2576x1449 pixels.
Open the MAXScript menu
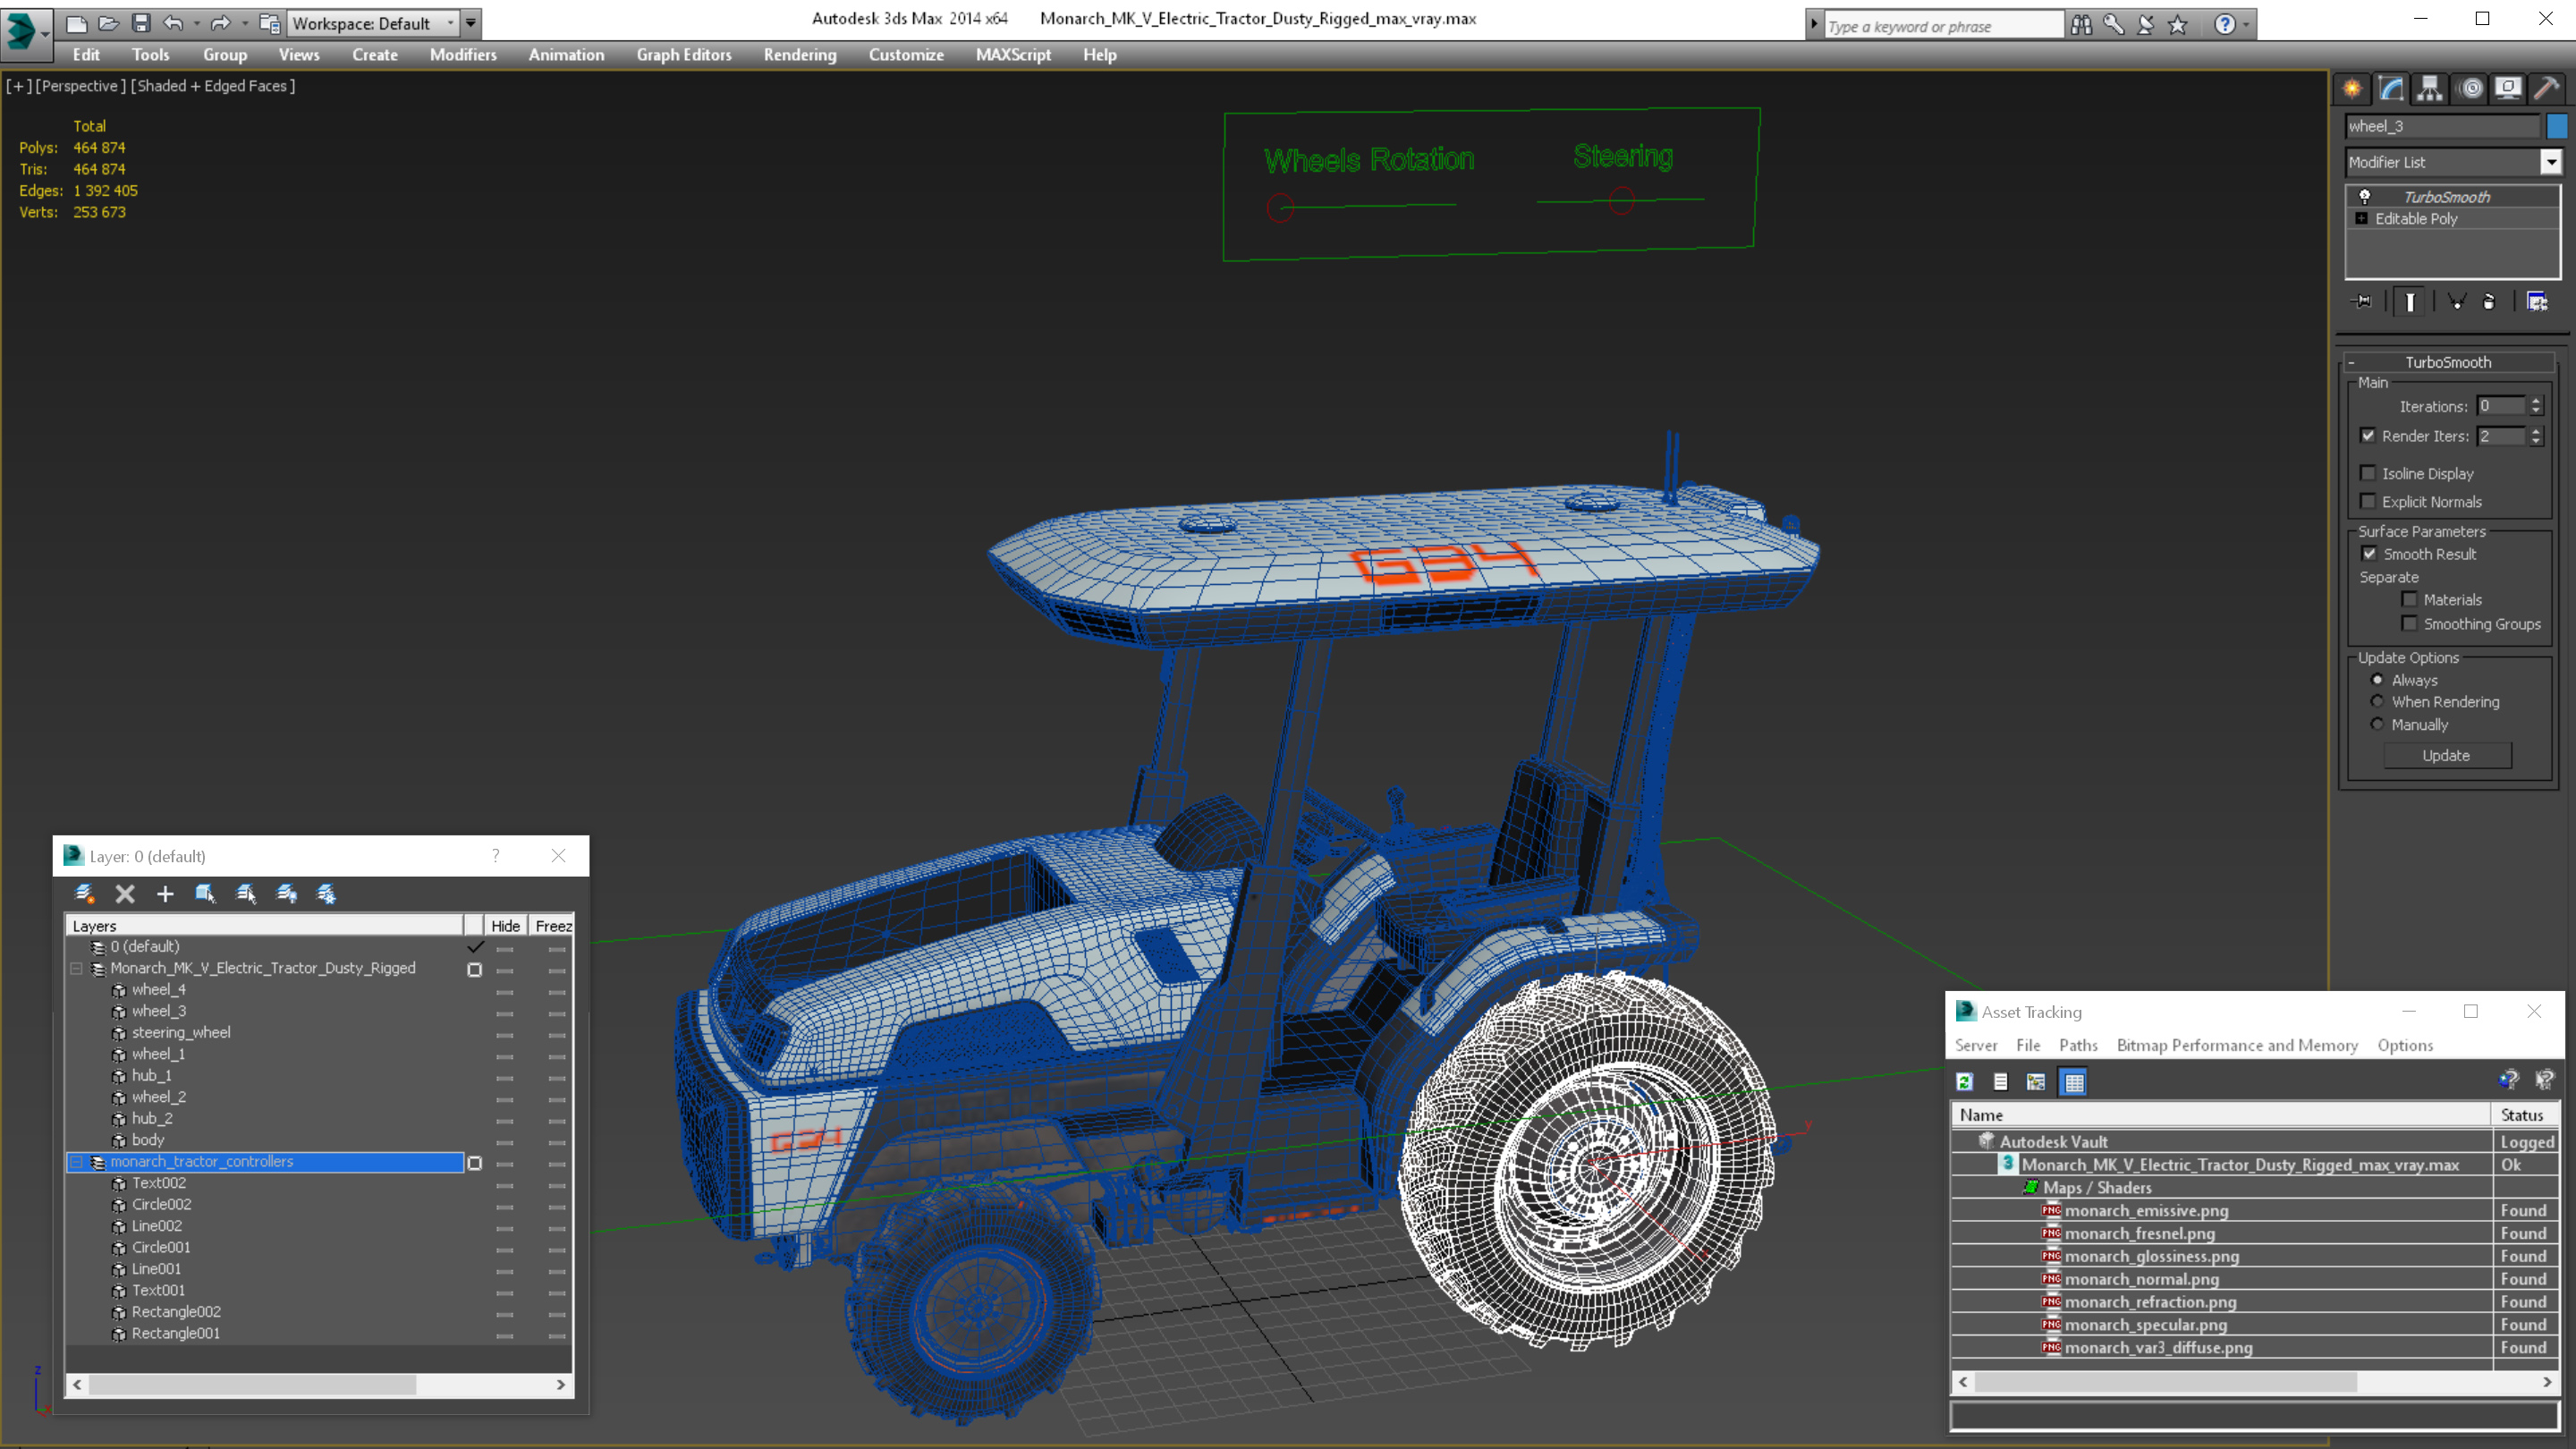1013,55
